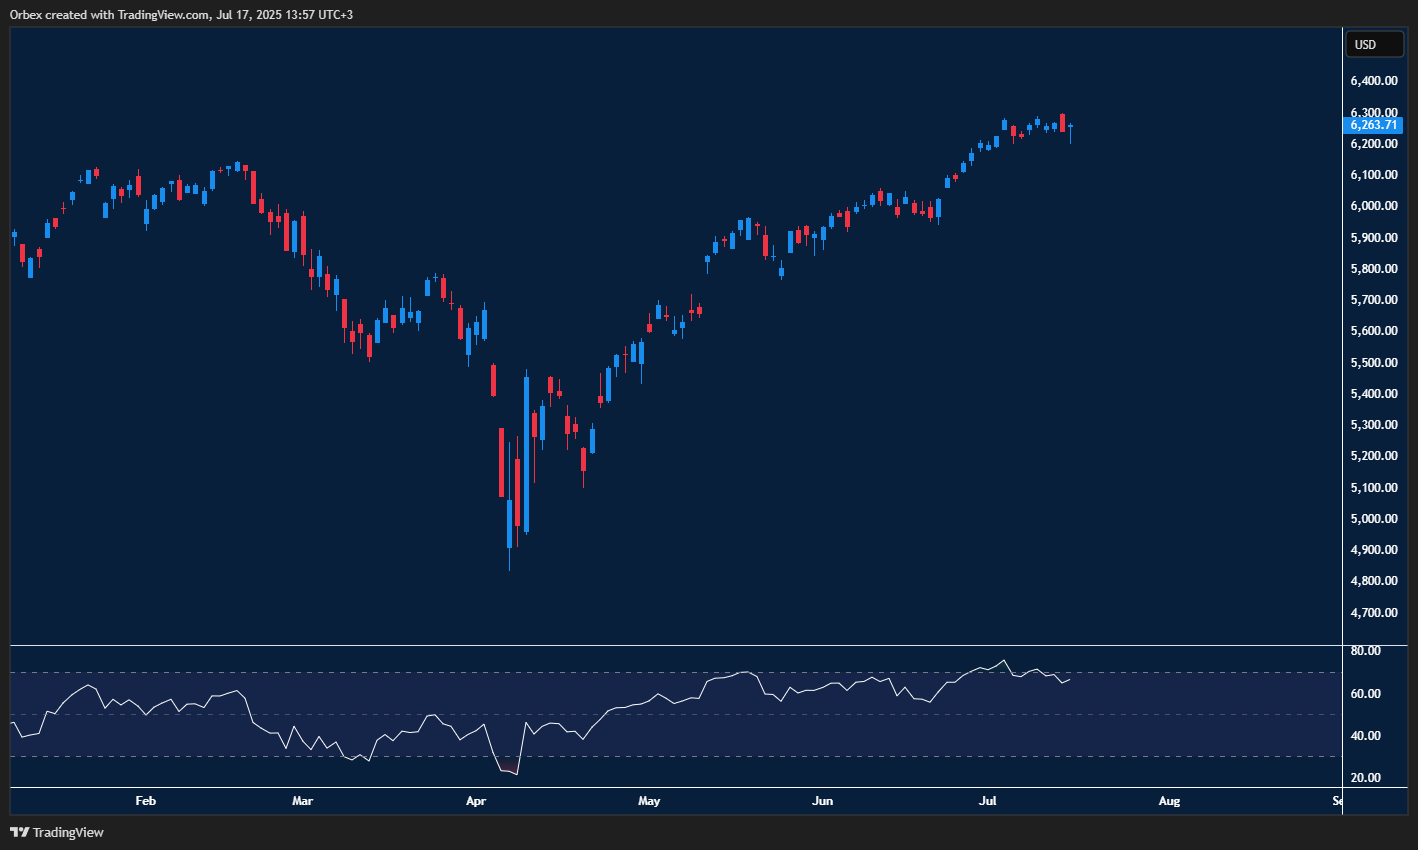Click the 6,400.00 price scale label

click(1373, 81)
